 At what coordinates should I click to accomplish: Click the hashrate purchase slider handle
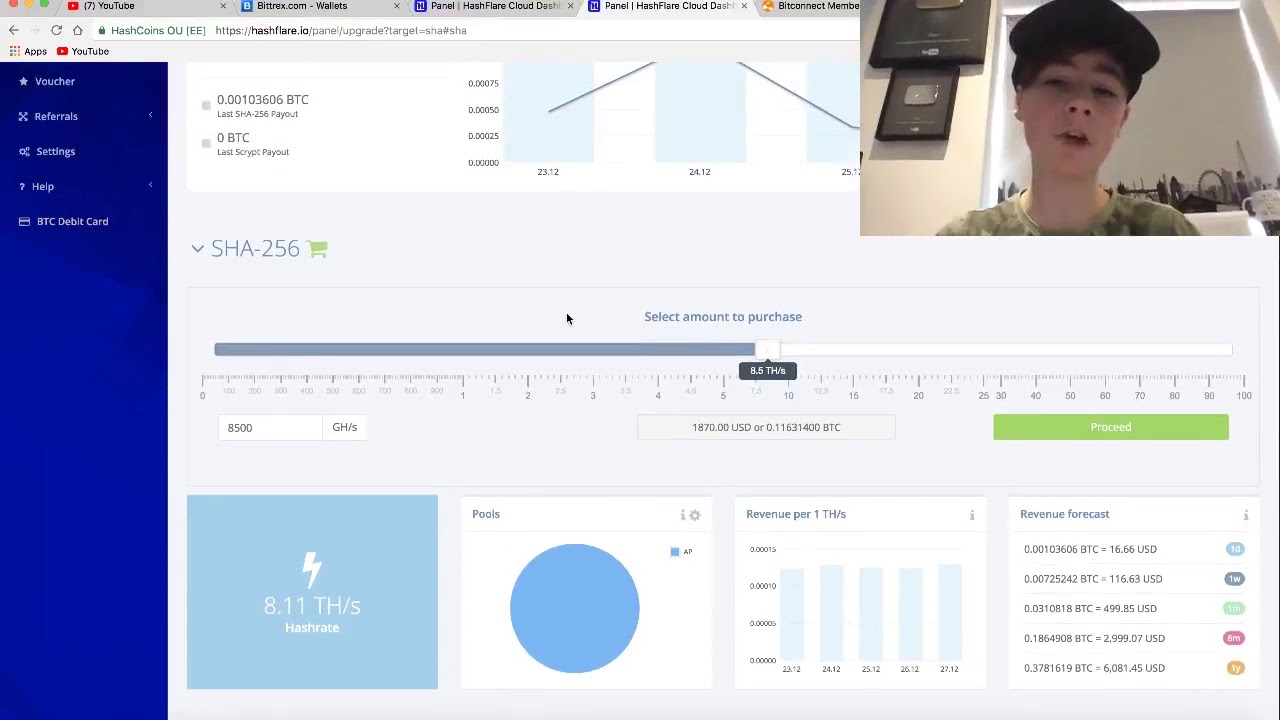(x=767, y=349)
